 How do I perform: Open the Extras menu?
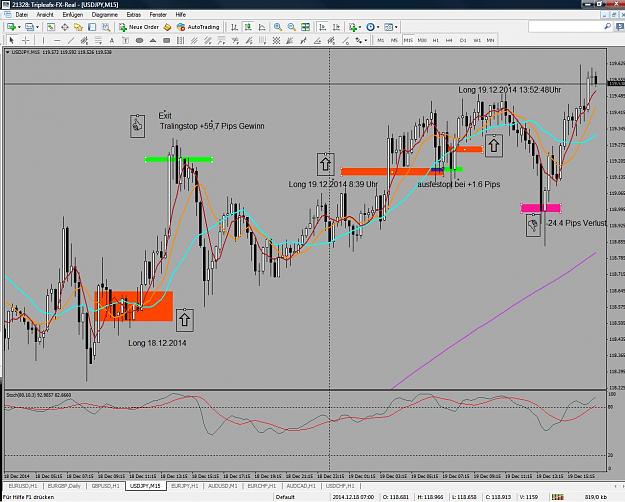point(134,15)
